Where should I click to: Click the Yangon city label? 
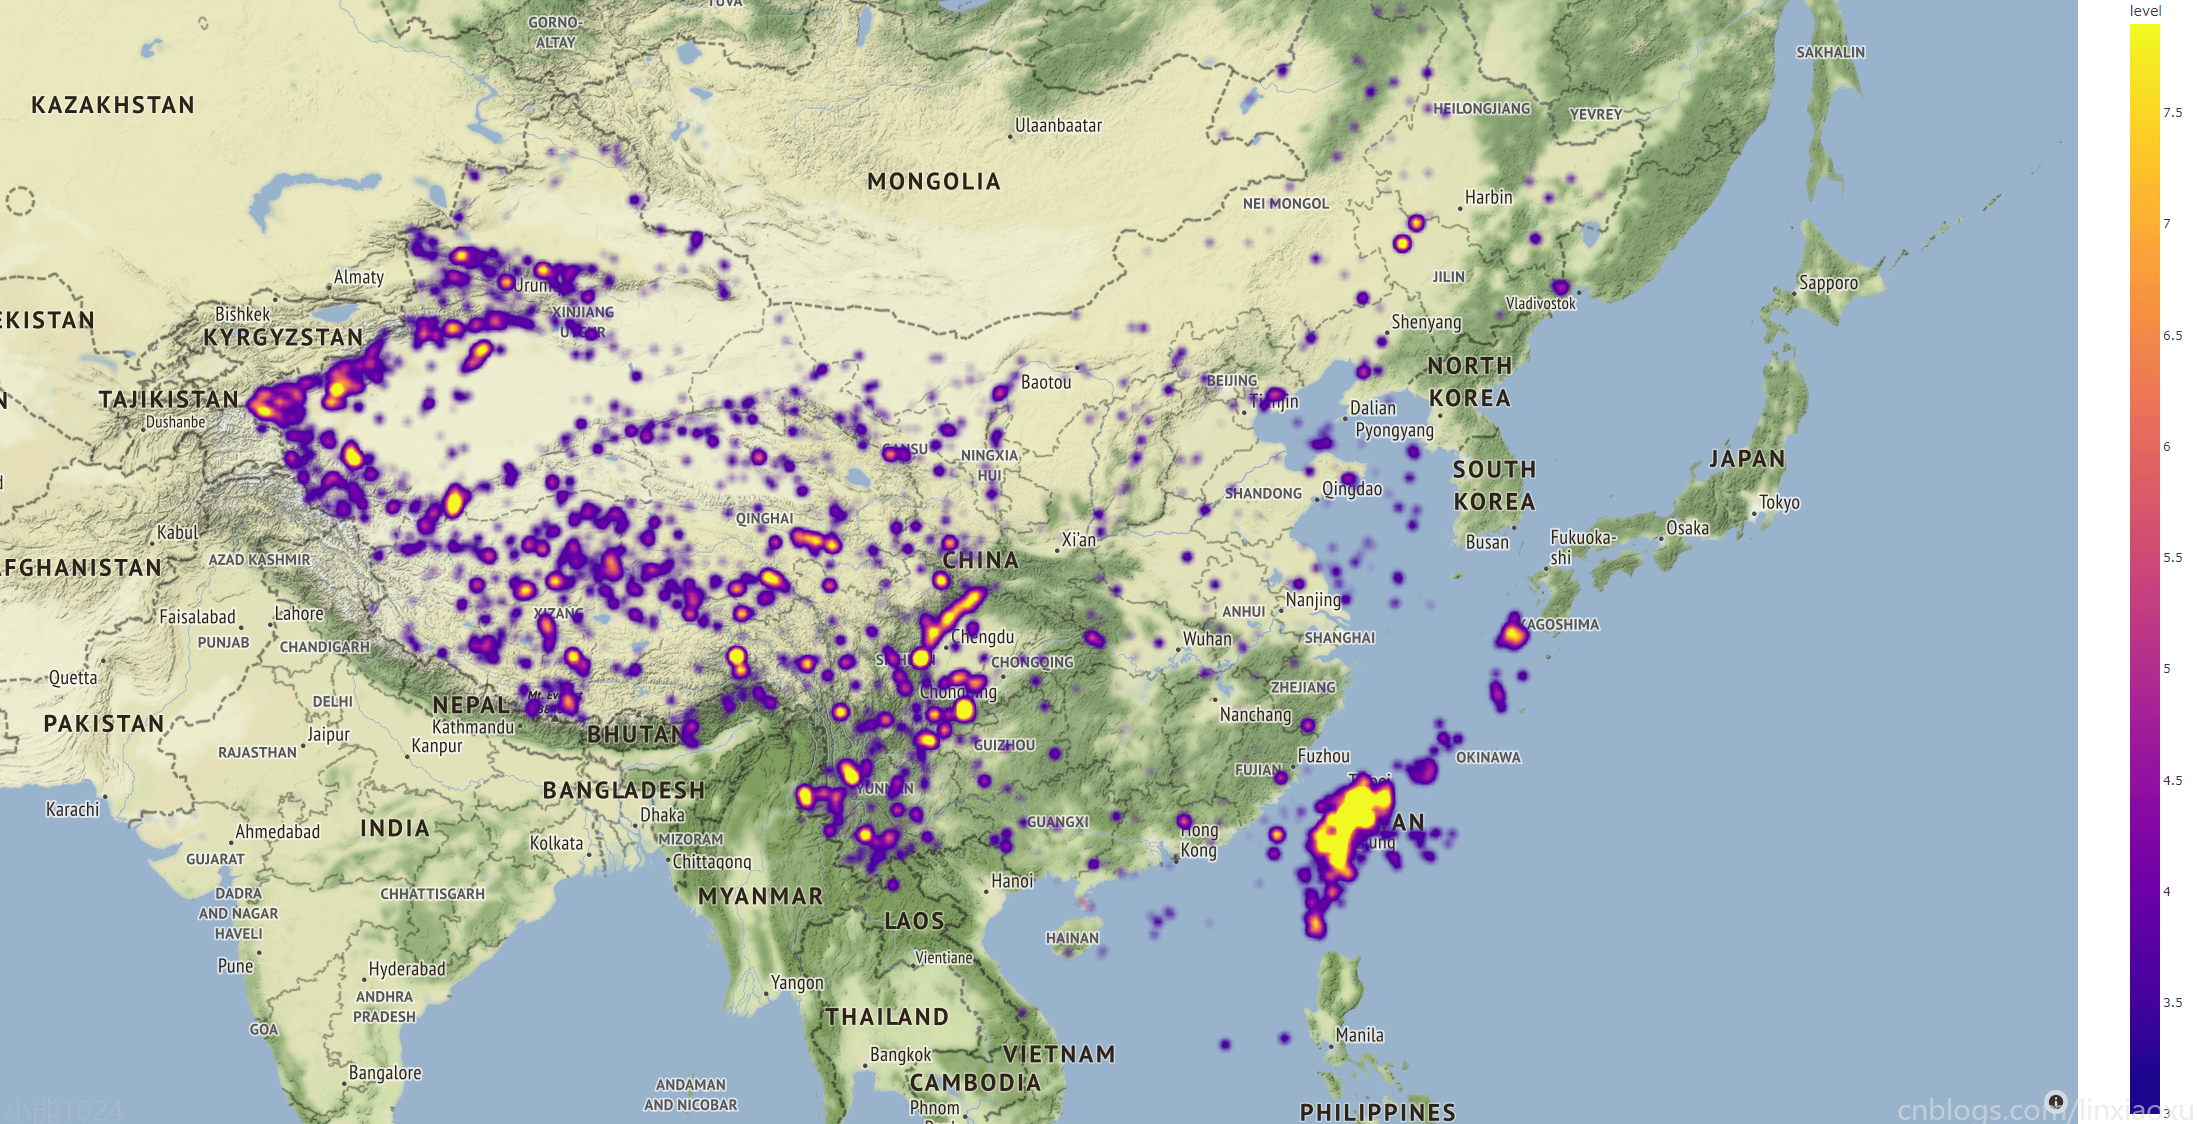pos(797,983)
